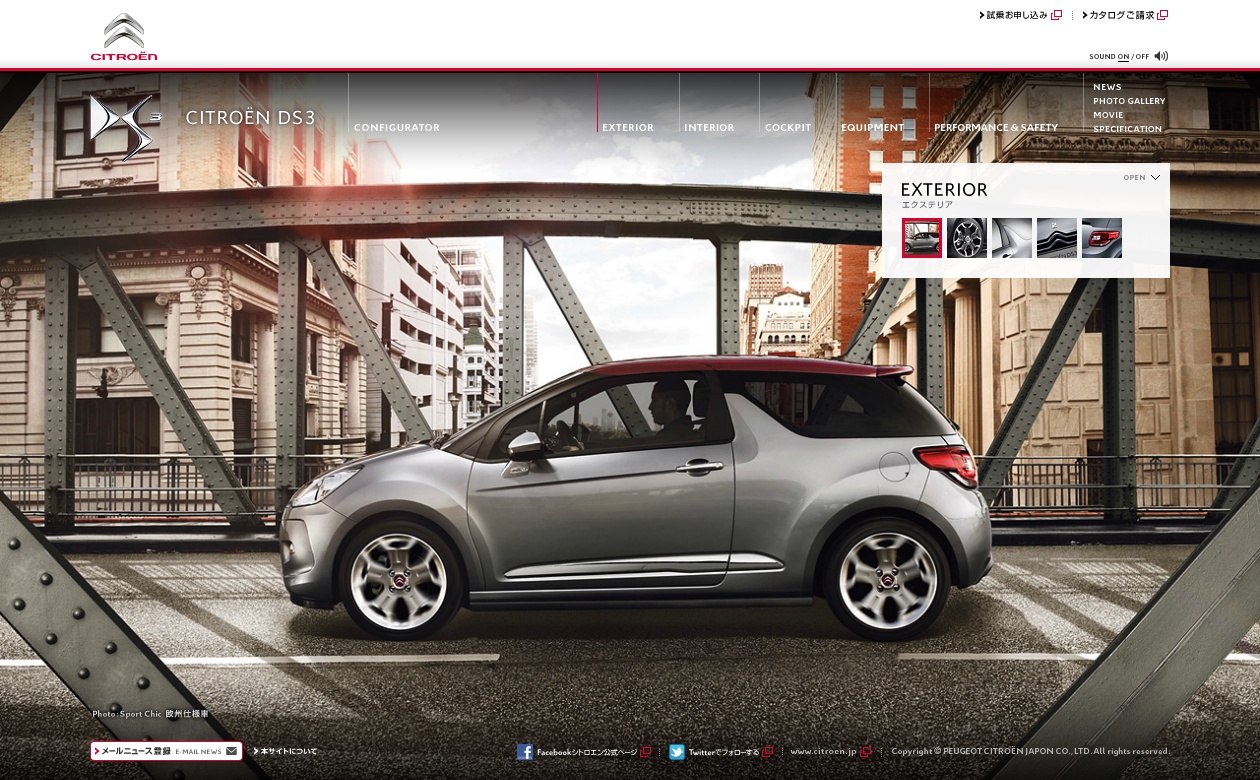Click the external-link icon beside カタログご請求
The height and width of the screenshot is (780, 1260).
point(1163,15)
